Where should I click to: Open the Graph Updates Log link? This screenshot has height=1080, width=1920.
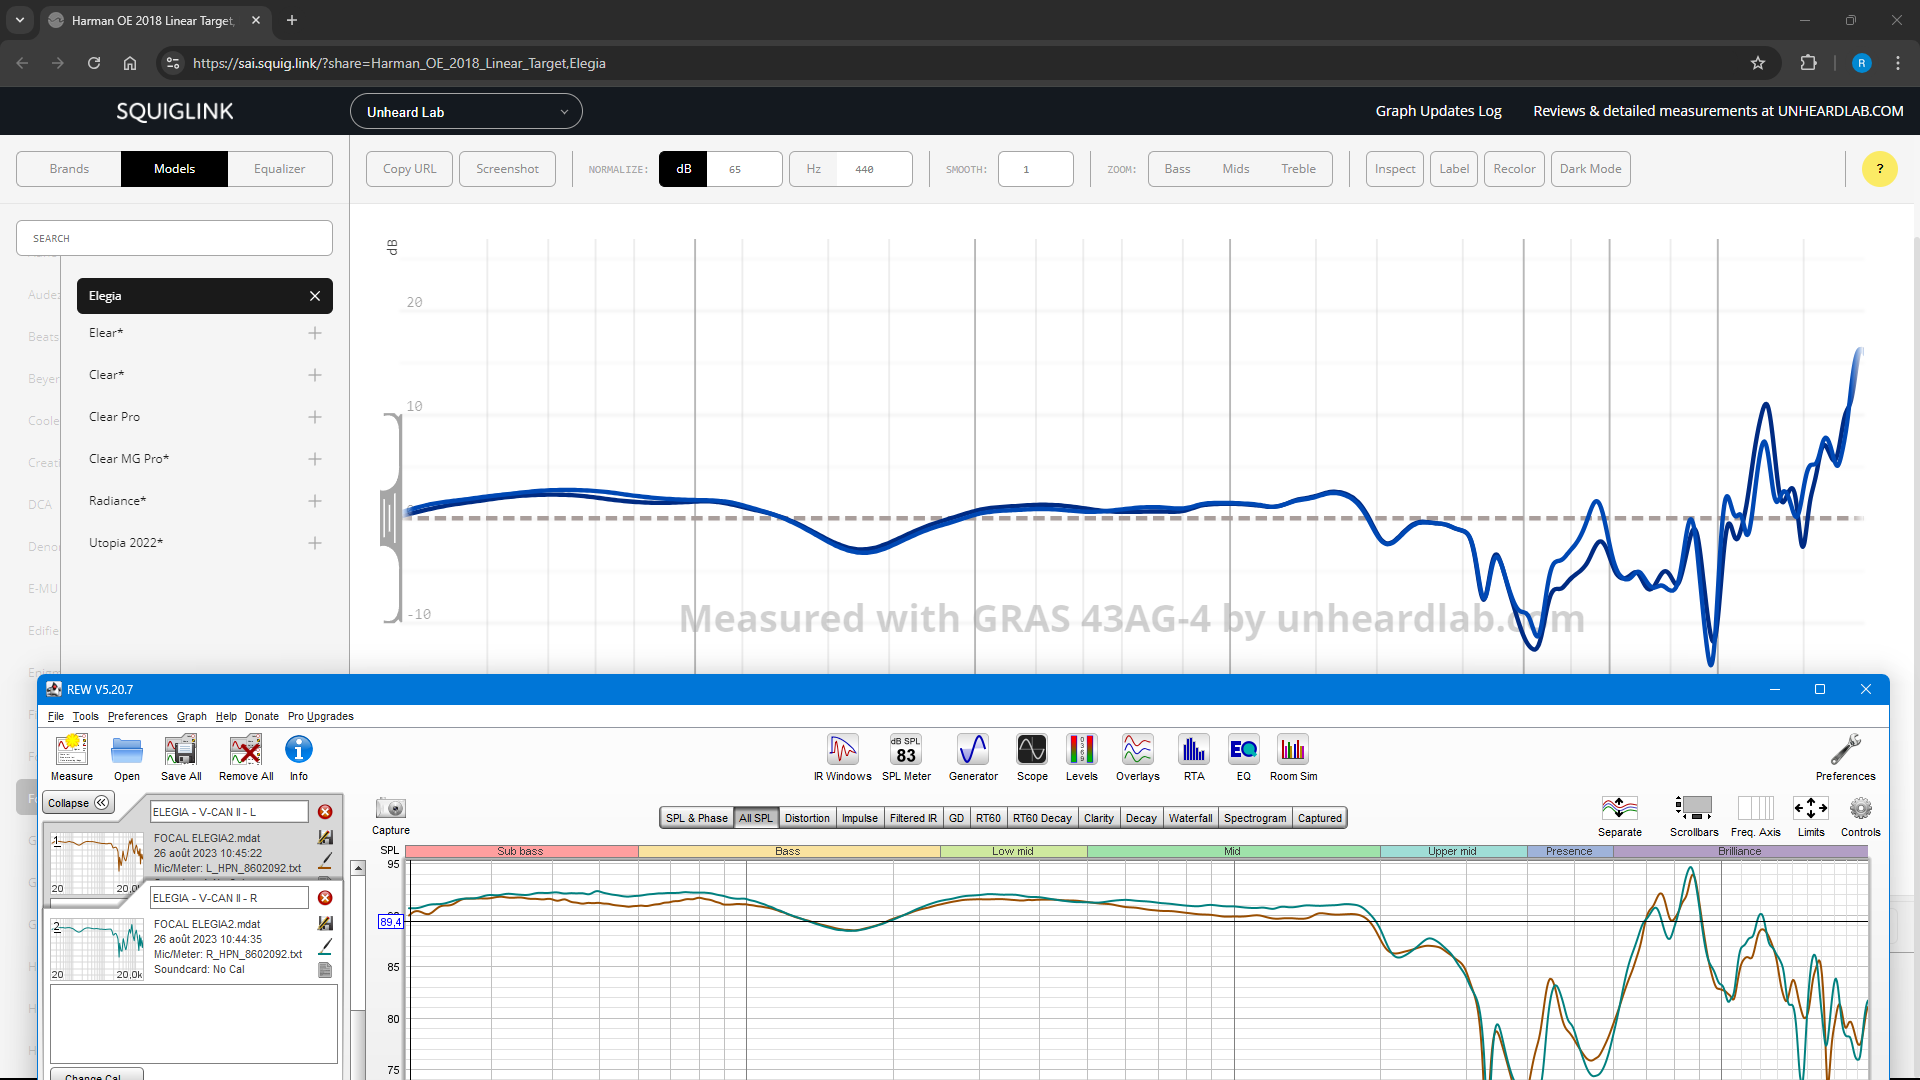(1438, 111)
